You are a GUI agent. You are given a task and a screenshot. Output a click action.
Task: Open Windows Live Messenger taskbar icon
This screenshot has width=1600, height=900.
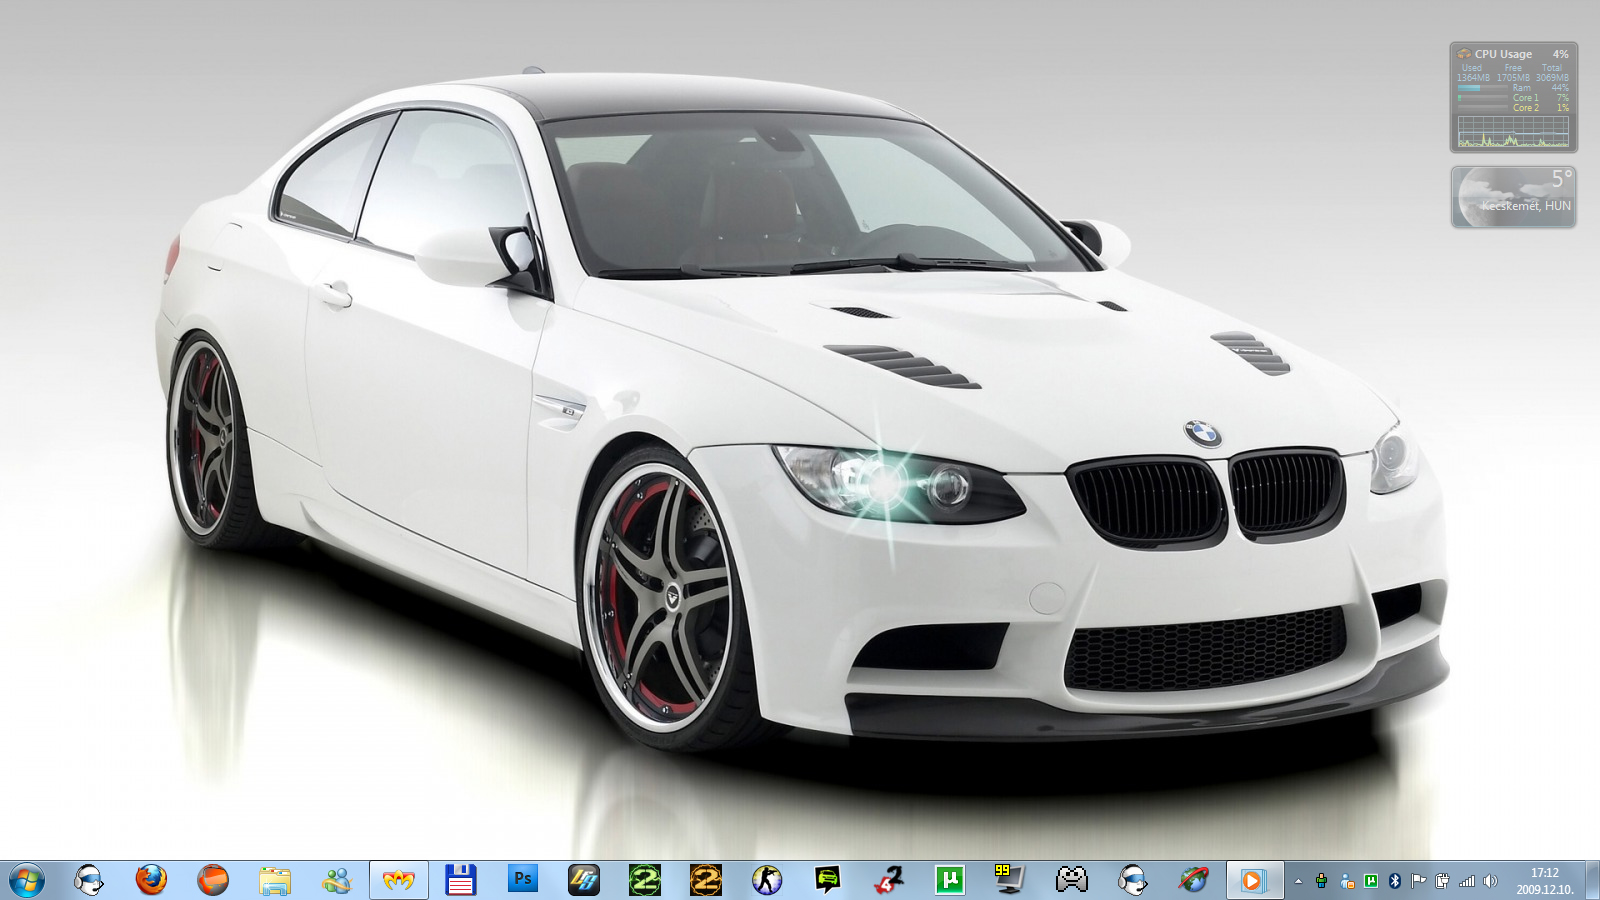[337, 880]
